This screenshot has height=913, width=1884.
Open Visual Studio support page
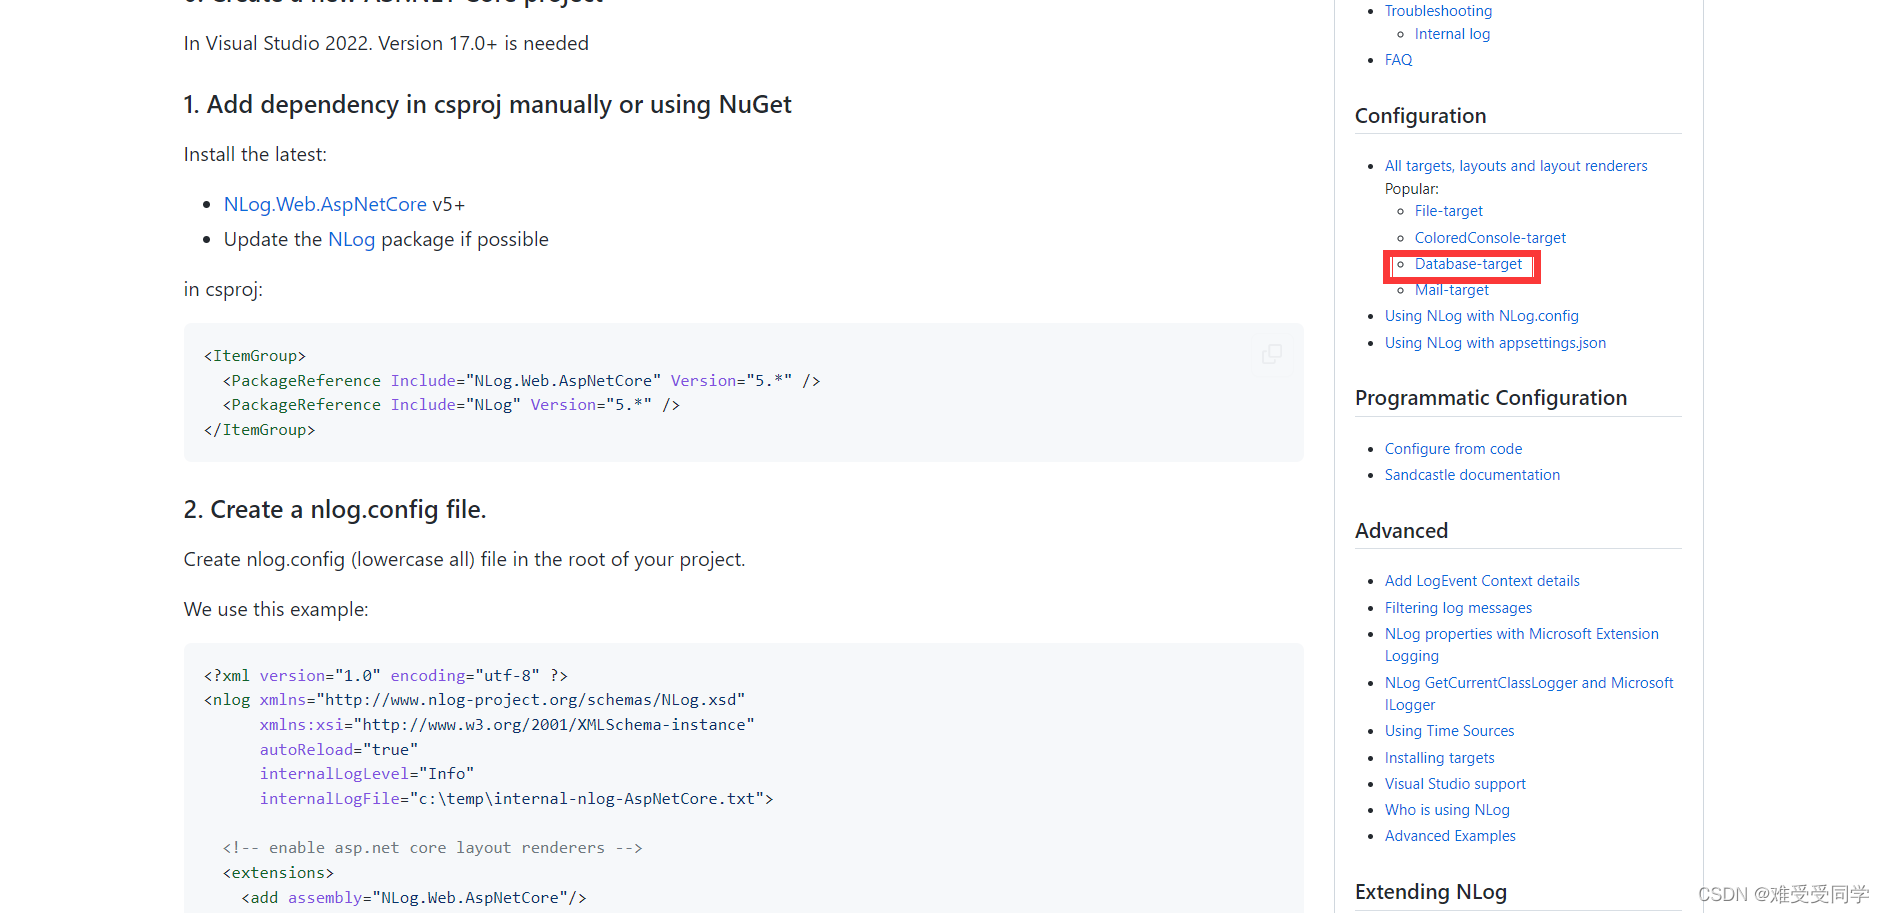[x=1455, y=784]
